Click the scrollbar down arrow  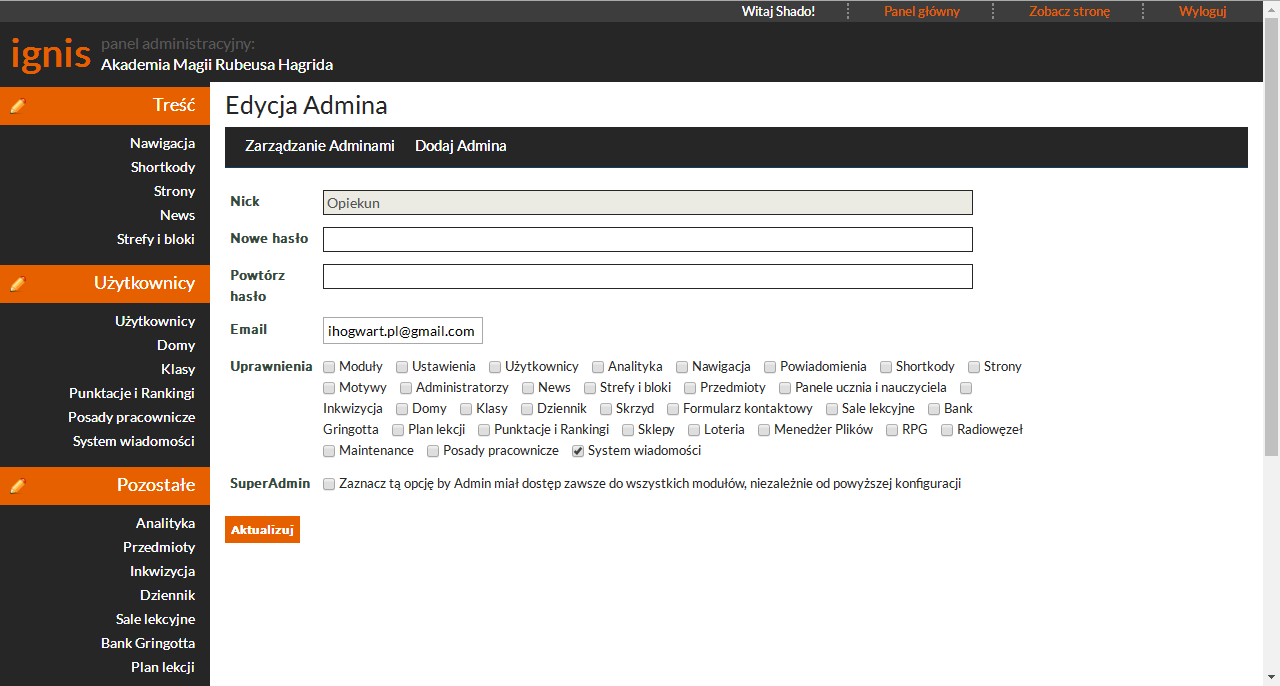[1271, 677]
